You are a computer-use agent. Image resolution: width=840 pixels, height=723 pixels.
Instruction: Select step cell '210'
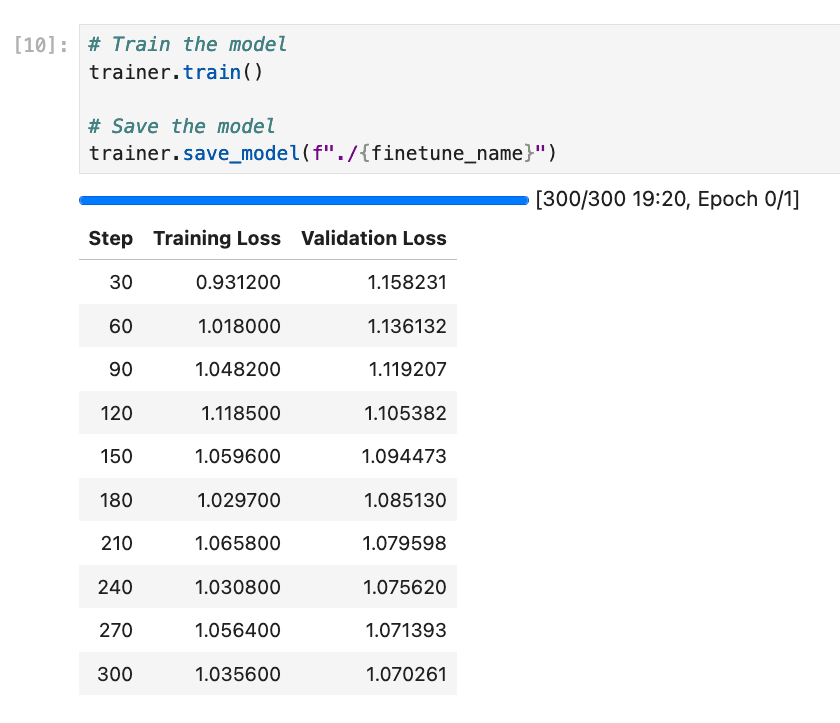[x=117, y=544]
